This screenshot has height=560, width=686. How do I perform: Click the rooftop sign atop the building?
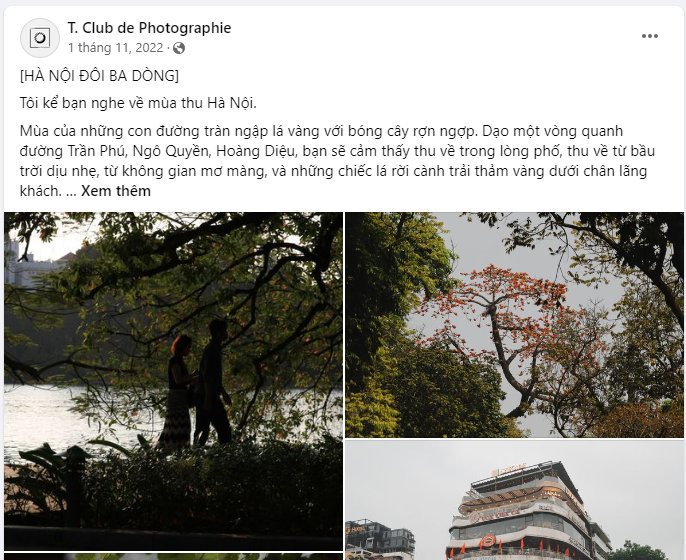tap(509, 470)
